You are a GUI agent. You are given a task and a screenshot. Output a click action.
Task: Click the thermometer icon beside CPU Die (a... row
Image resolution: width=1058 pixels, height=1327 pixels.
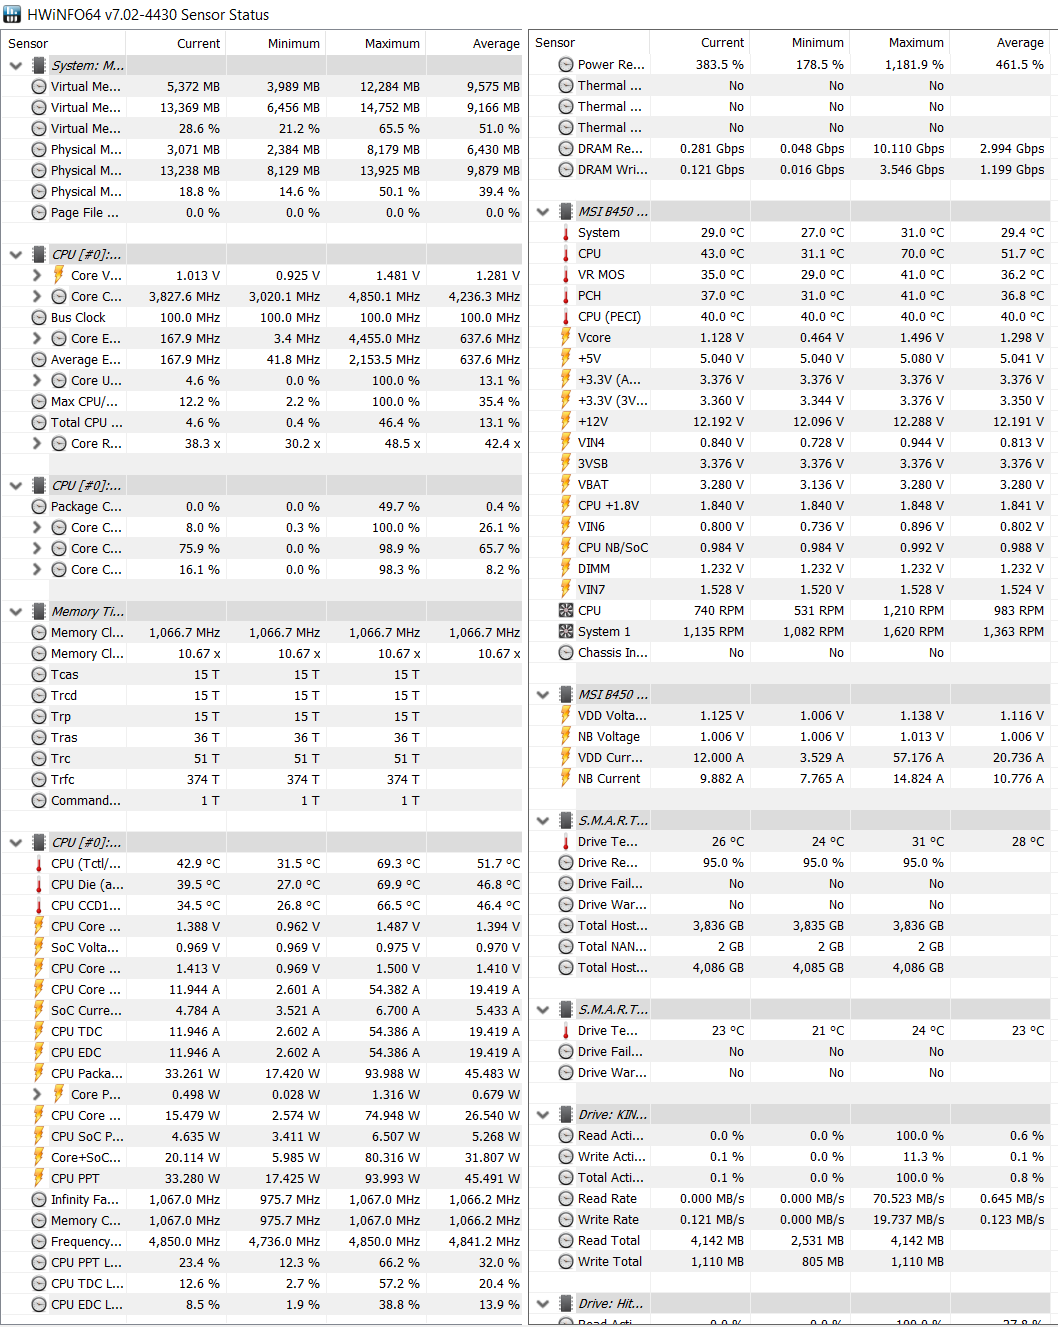pyautogui.click(x=39, y=884)
